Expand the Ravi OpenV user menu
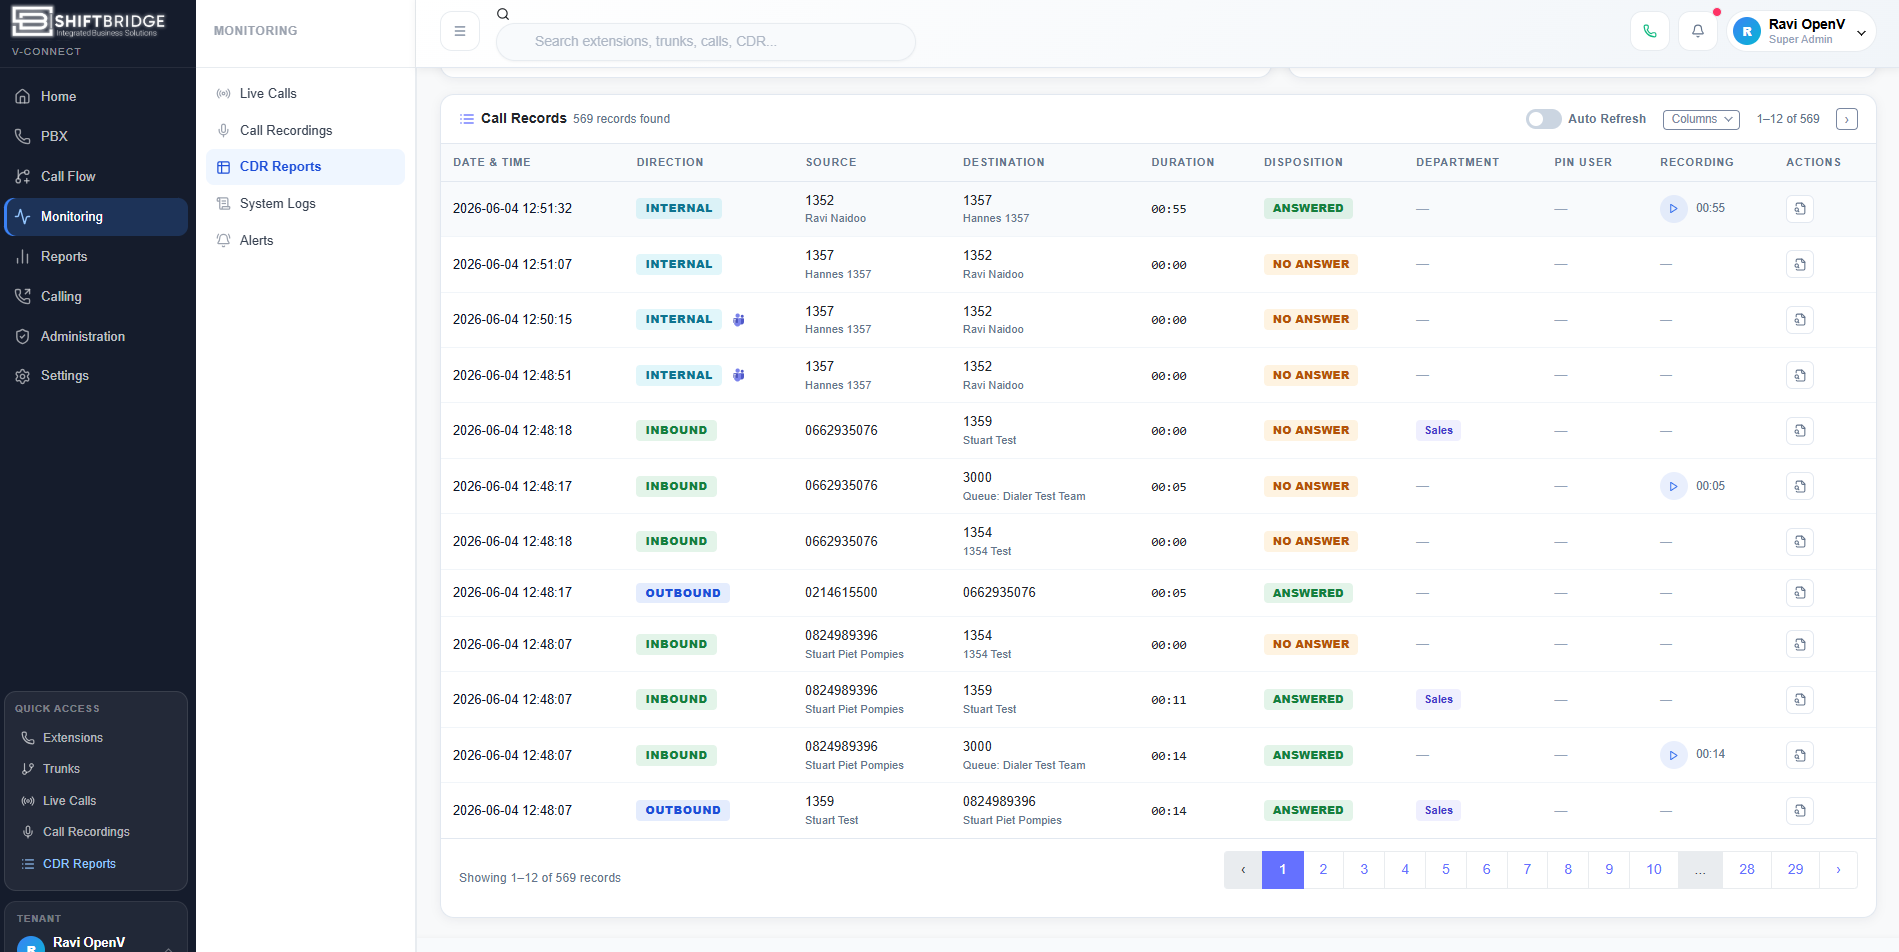 (1801, 31)
